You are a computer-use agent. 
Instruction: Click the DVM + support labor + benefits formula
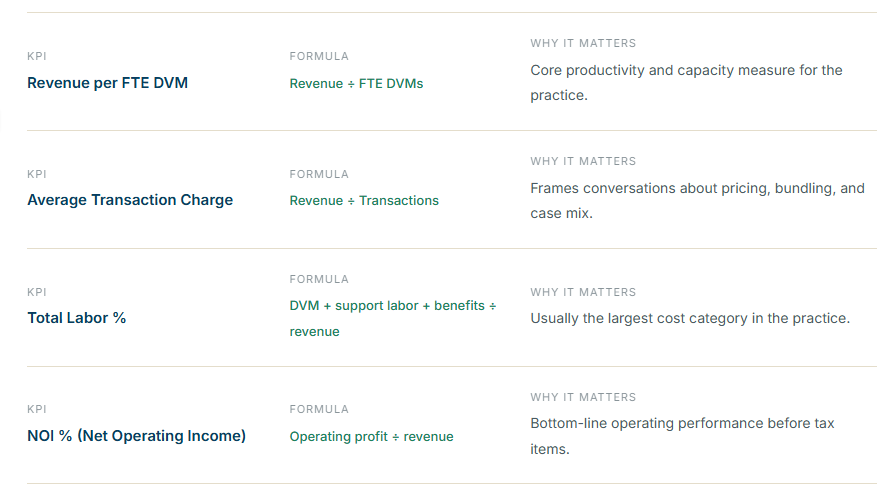click(x=393, y=319)
